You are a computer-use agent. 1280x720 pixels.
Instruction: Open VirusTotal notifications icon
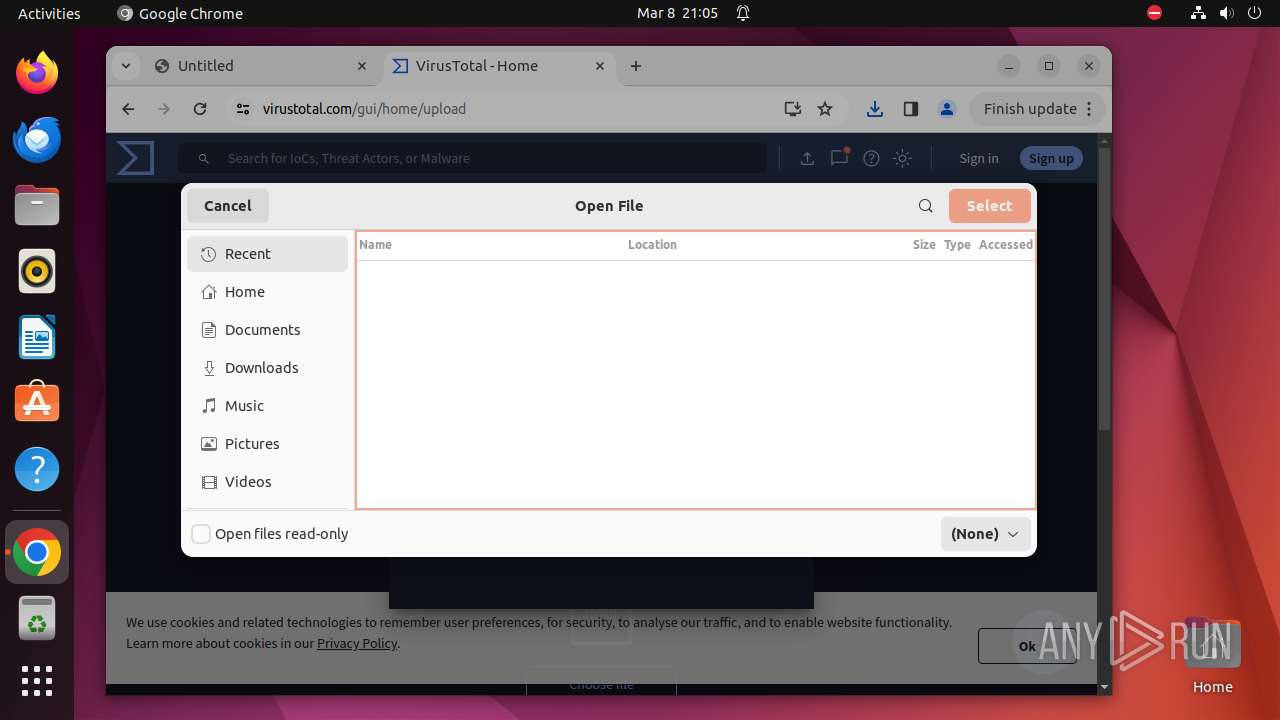pos(839,157)
